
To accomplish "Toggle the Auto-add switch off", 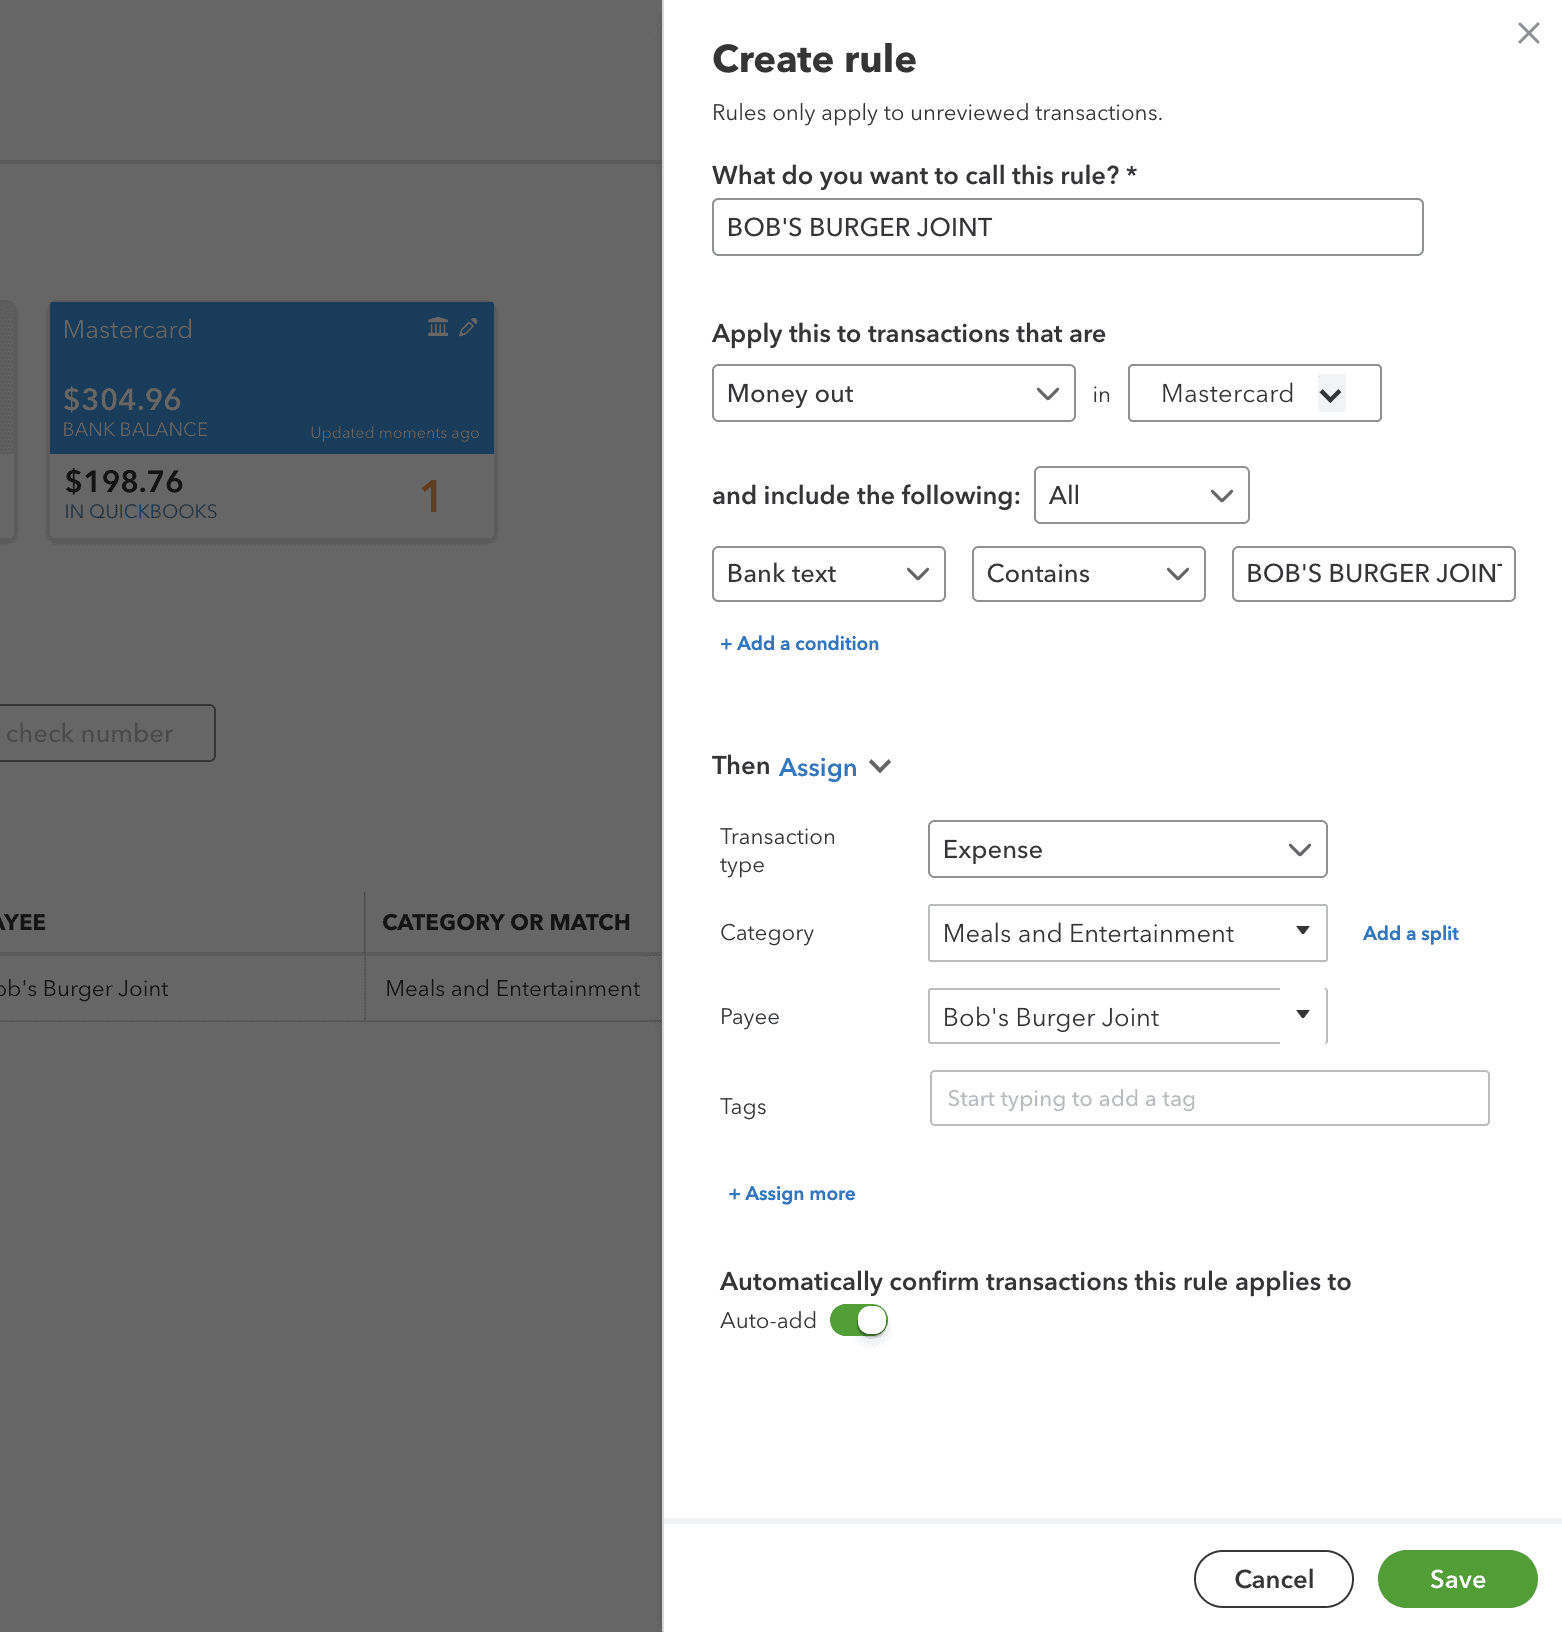I will [859, 1320].
